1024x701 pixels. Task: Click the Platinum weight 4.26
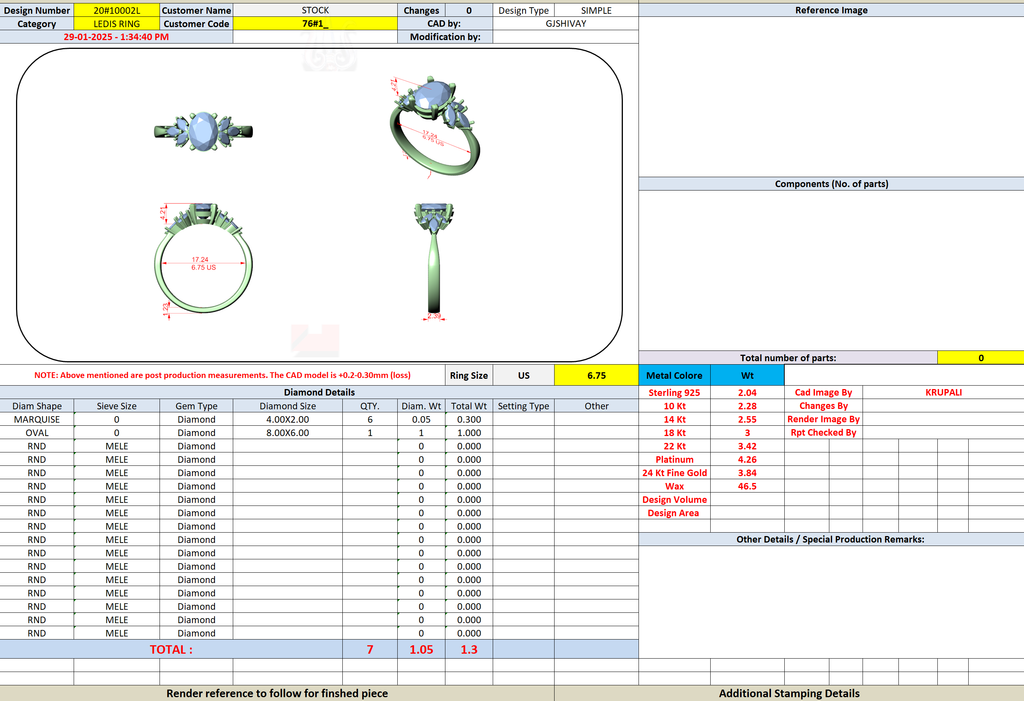coord(747,459)
